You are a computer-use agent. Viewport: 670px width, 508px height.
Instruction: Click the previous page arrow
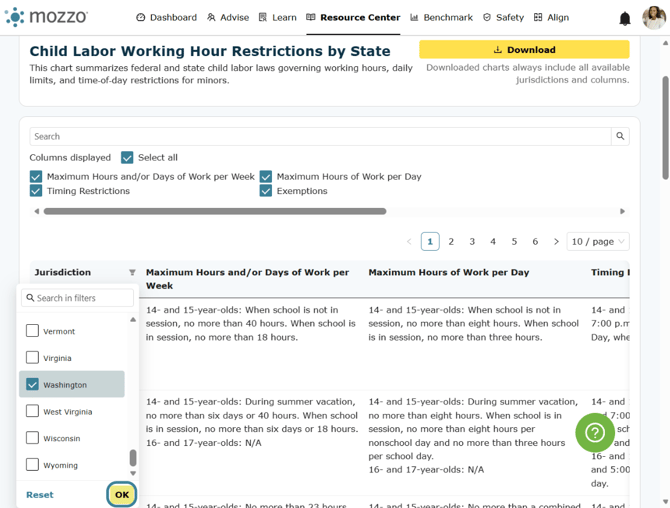[409, 242]
